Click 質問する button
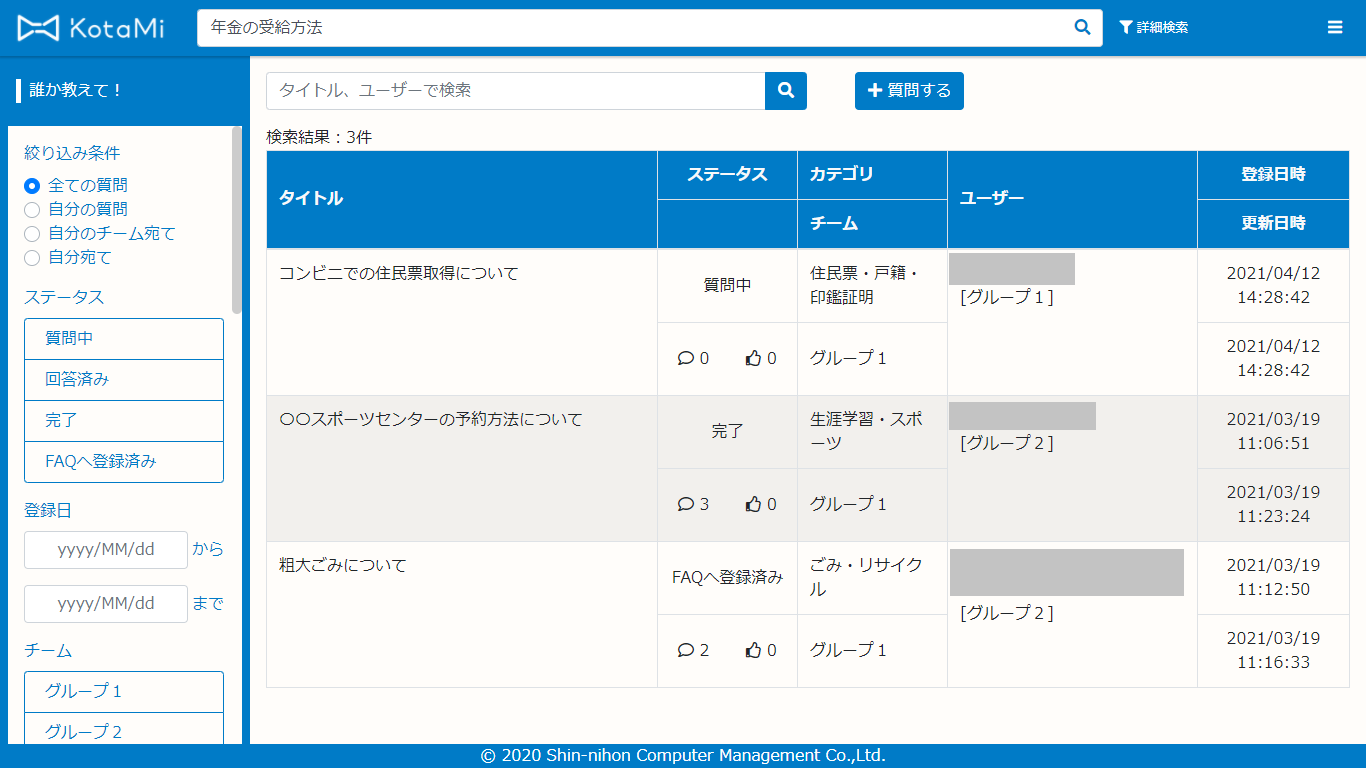The width and height of the screenshot is (1366, 768). coord(909,91)
